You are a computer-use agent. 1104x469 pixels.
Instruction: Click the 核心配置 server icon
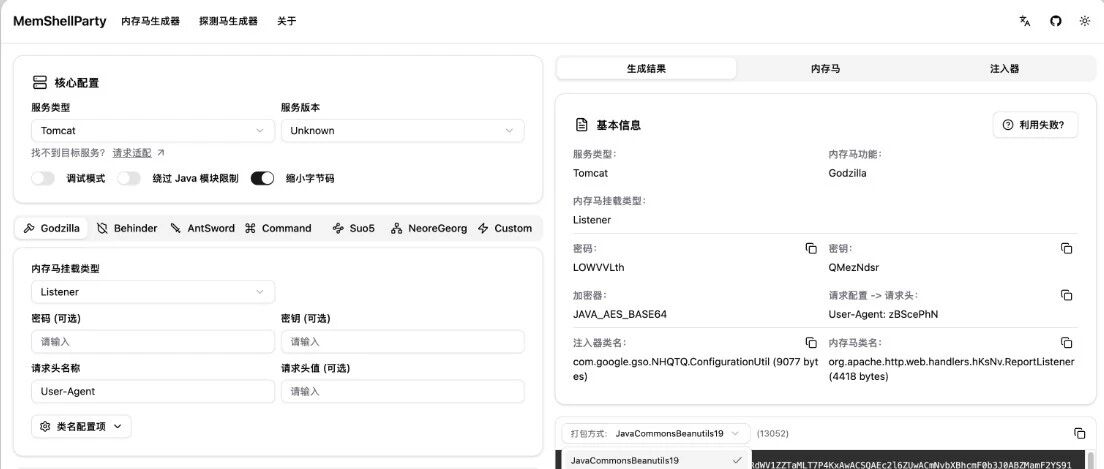point(39,82)
